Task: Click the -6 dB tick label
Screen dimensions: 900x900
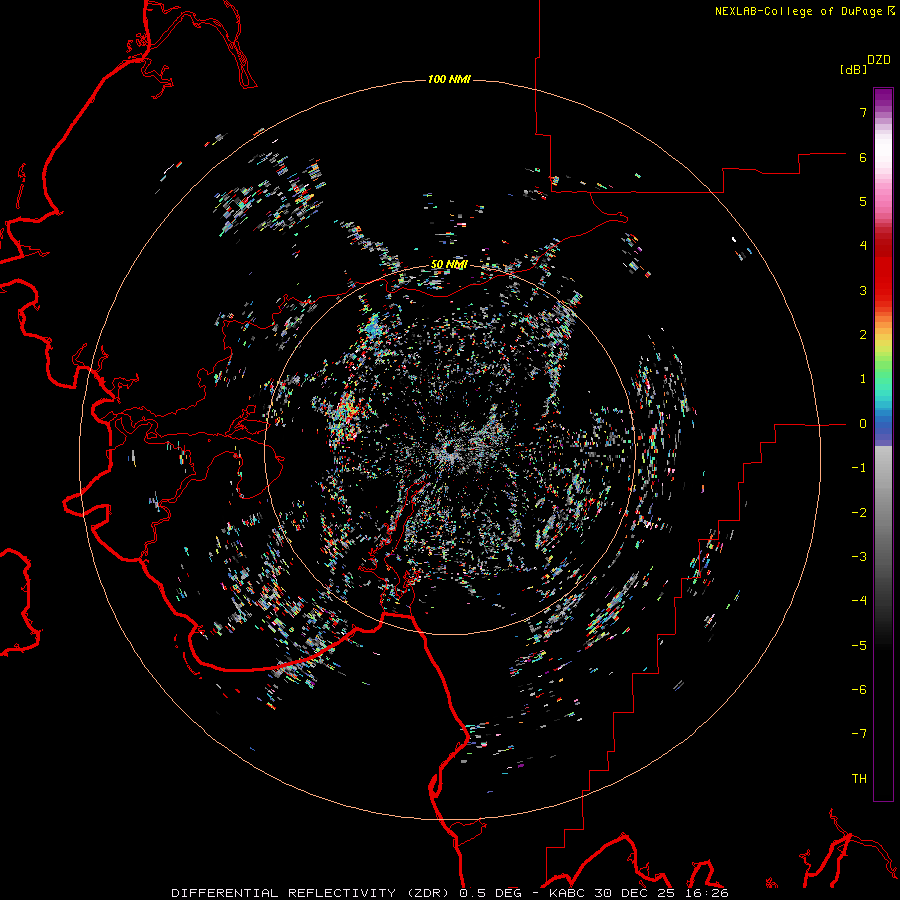Action: click(x=859, y=690)
